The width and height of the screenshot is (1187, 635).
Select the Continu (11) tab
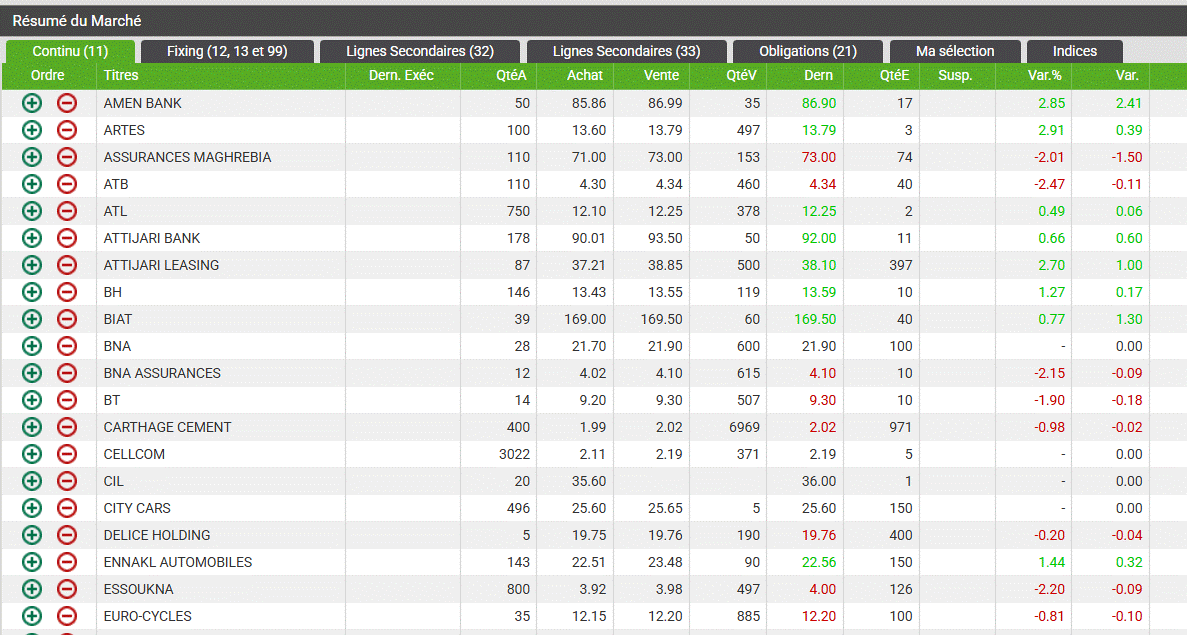pos(70,51)
